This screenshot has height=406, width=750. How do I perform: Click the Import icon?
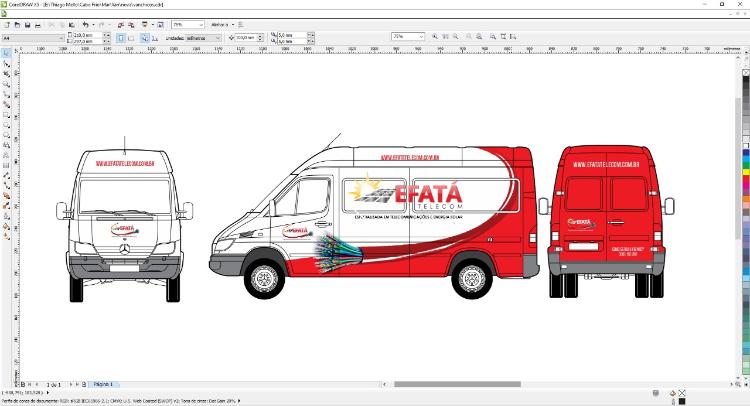point(121,24)
